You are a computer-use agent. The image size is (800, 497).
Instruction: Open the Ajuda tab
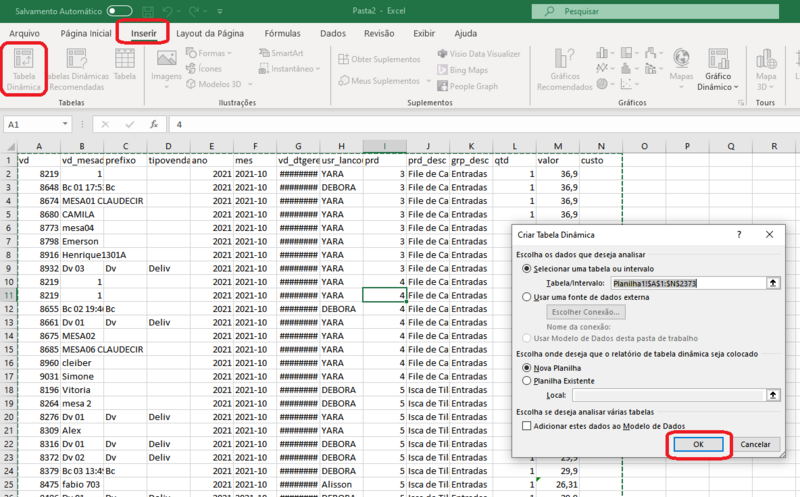click(465, 33)
